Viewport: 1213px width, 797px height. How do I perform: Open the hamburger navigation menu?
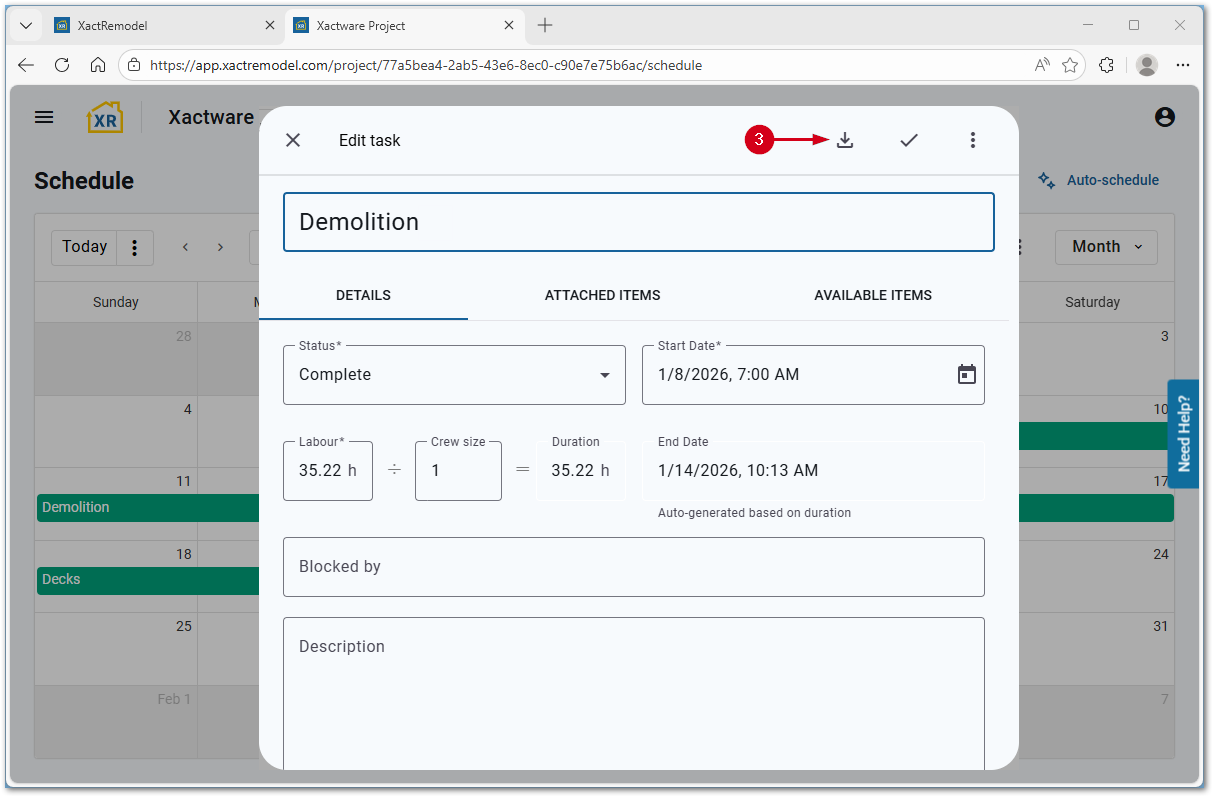pos(44,117)
